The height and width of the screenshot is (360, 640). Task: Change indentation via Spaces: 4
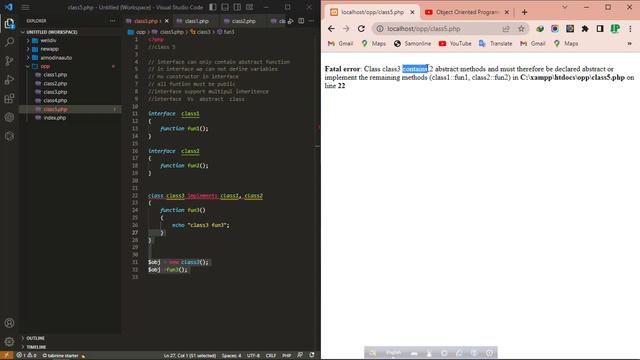click(231, 356)
